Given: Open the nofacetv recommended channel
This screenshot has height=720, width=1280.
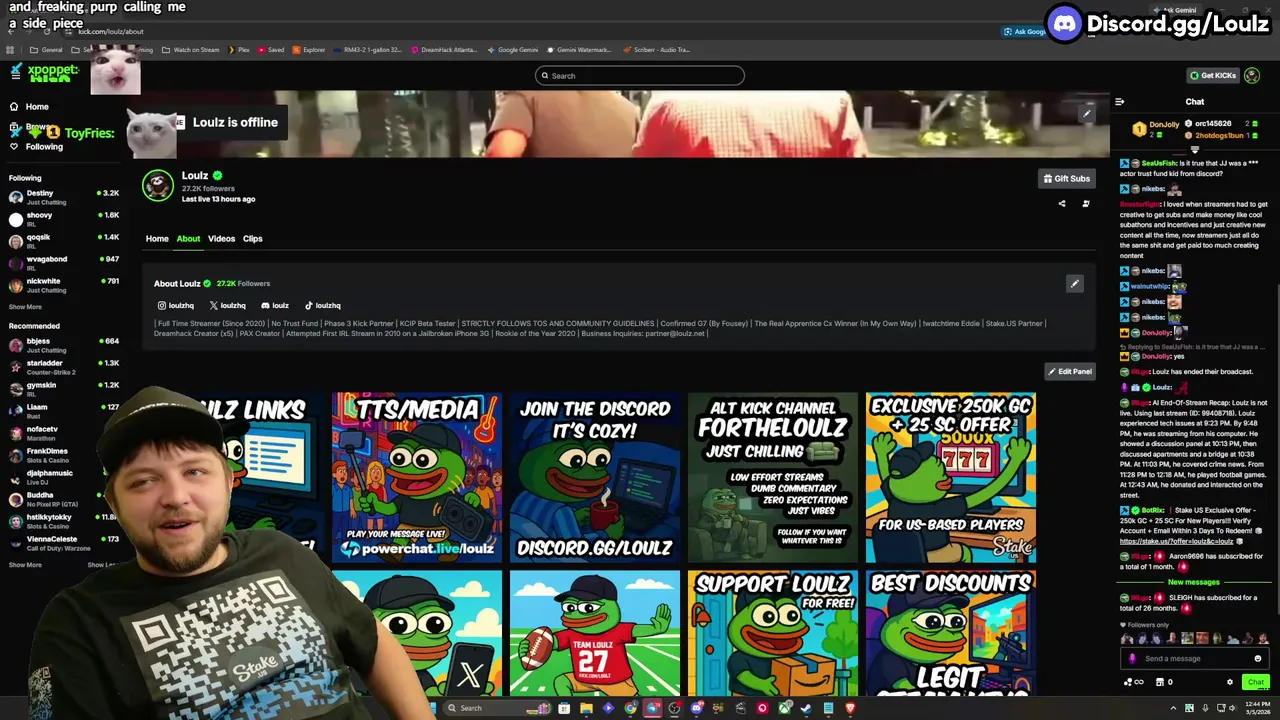Looking at the screenshot, I should click(x=64, y=433).
